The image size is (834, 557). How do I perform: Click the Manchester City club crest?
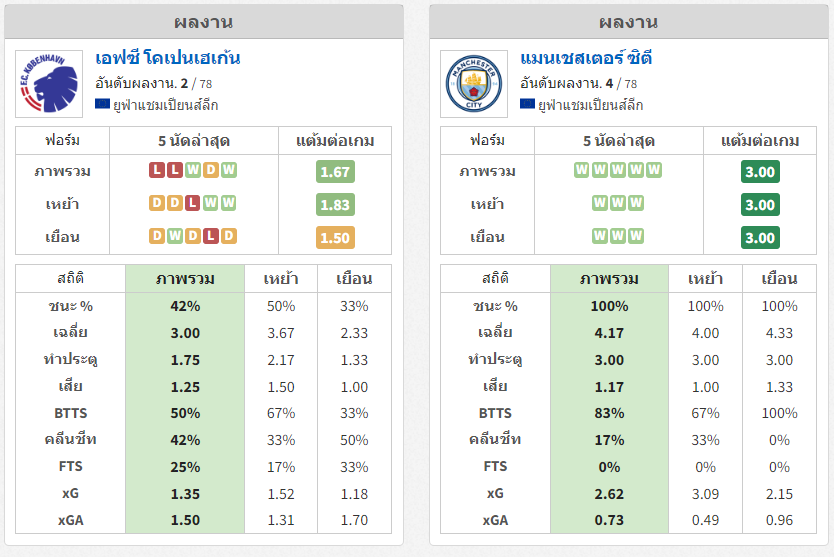[474, 84]
